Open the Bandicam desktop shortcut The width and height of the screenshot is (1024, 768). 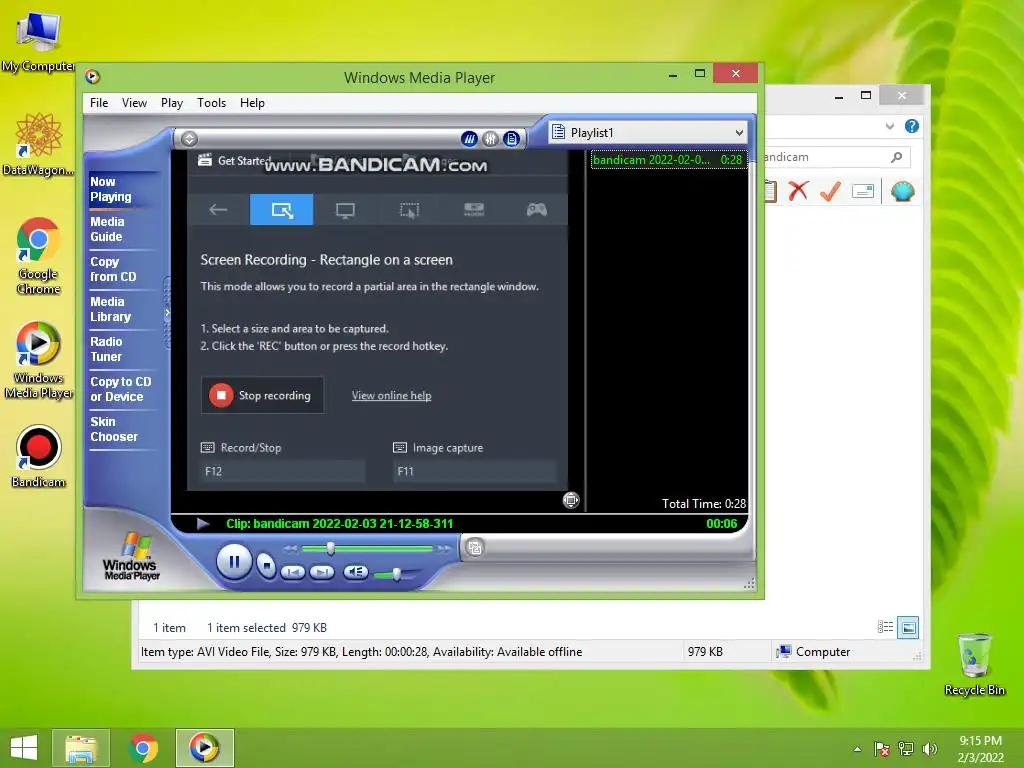click(38, 457)
